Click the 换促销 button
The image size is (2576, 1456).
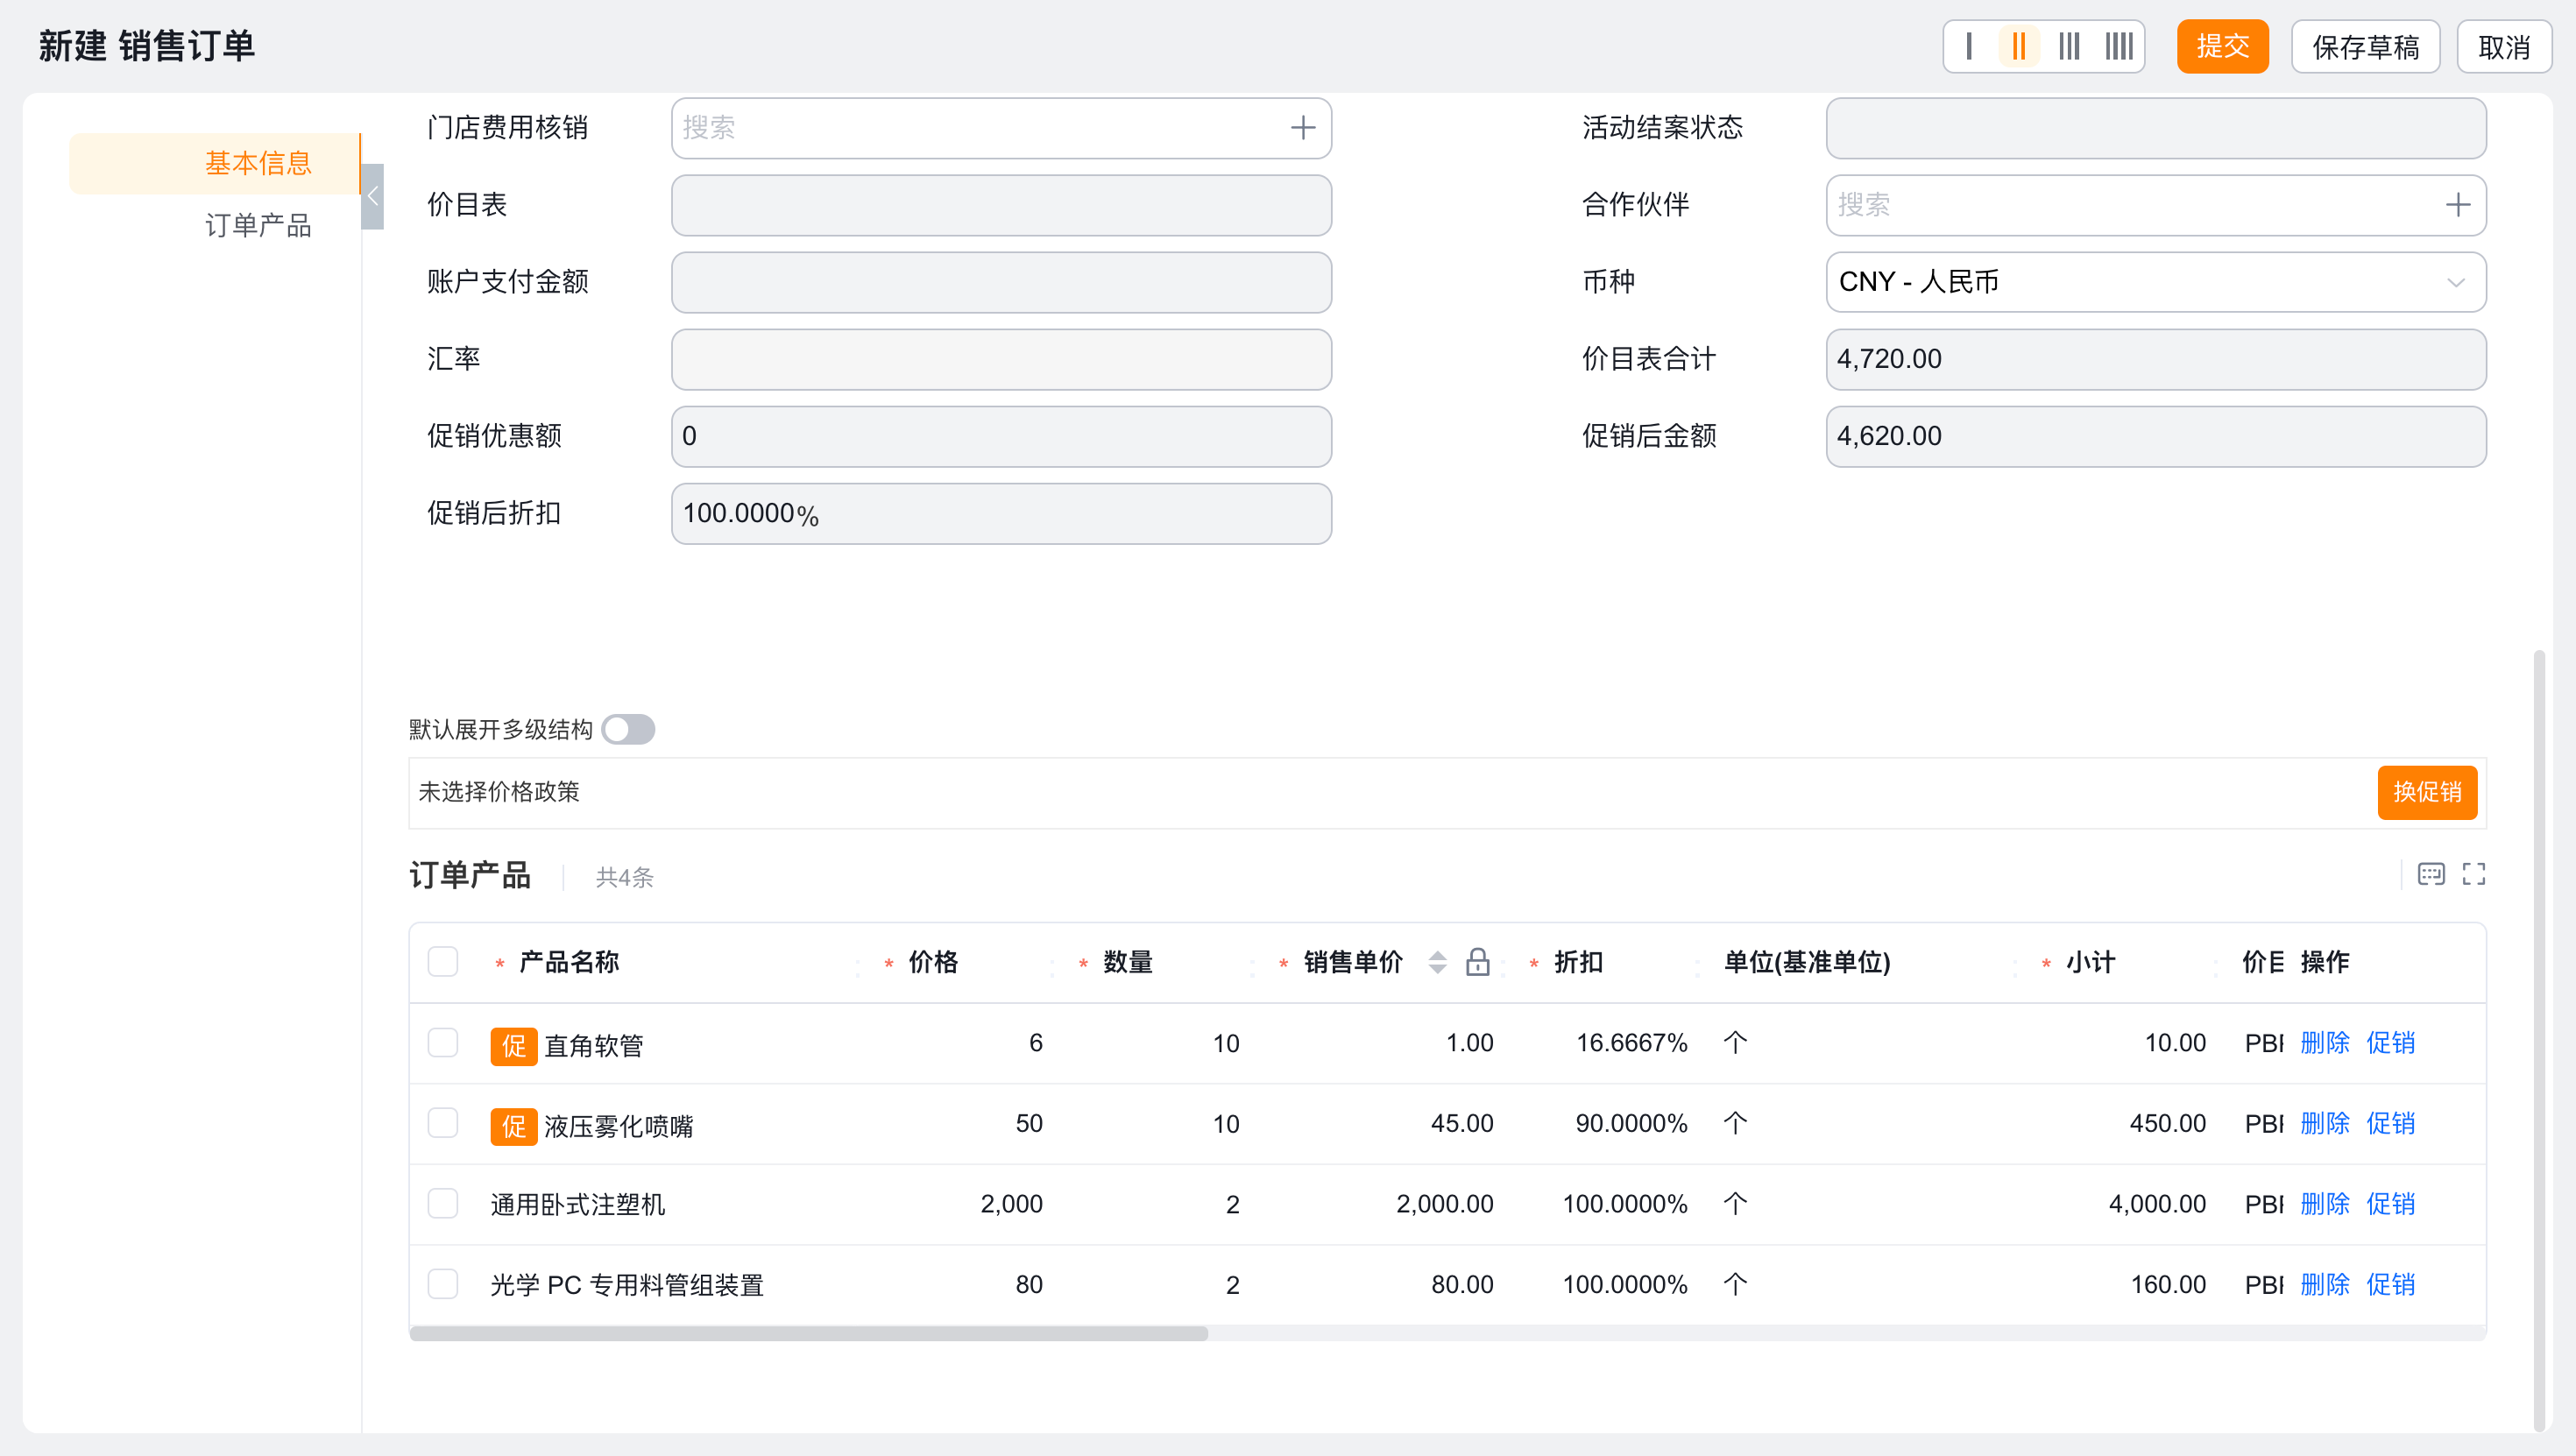tap(2427, 792)
